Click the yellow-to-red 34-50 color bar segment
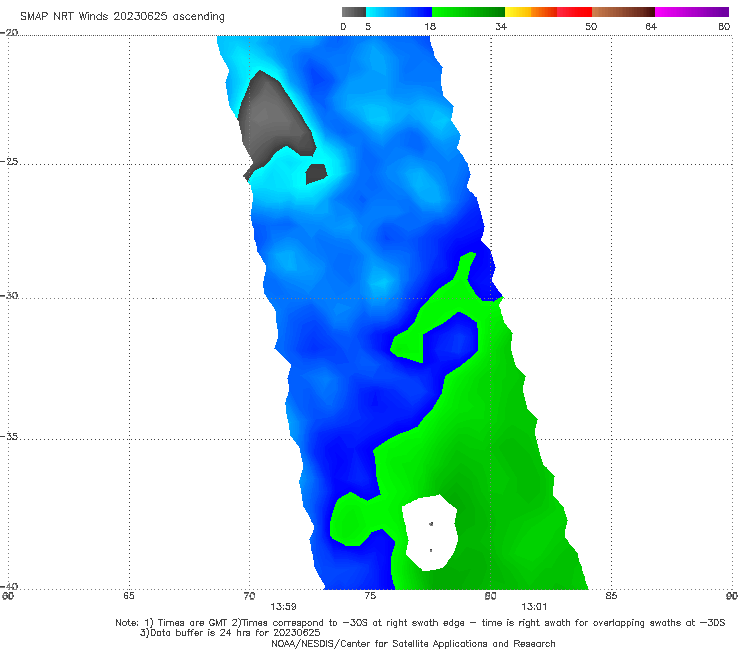This screenshot has width=740, height=650. pos(548,12)
